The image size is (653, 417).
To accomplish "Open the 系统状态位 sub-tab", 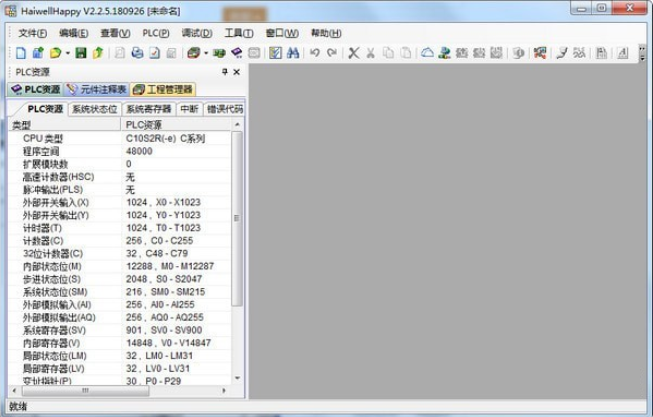I will point(95,109).
